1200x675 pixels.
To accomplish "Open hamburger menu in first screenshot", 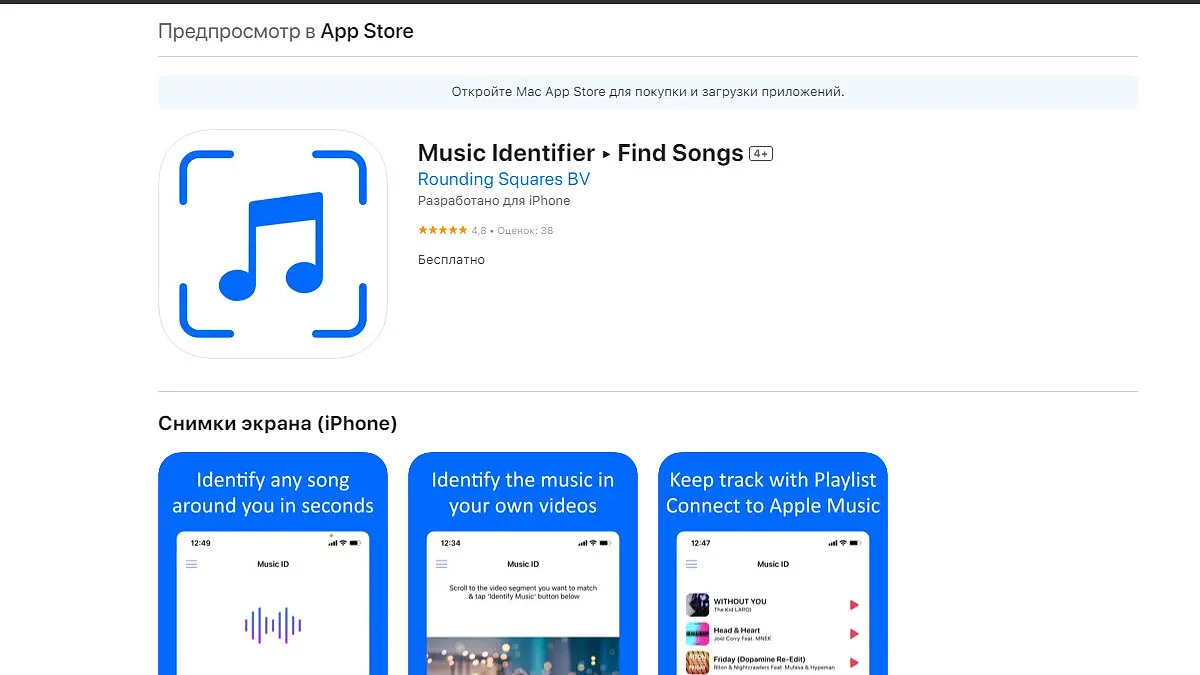I will (192, 564).
